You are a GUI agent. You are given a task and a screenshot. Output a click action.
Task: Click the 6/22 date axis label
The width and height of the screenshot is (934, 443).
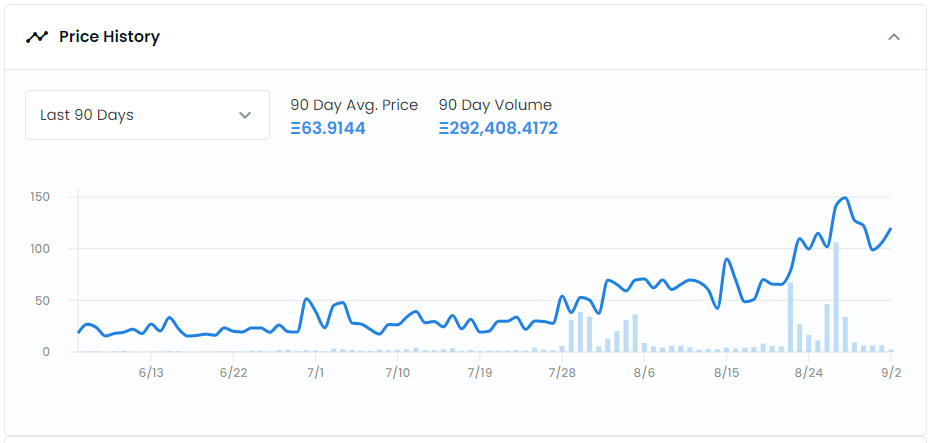(233, 373)
